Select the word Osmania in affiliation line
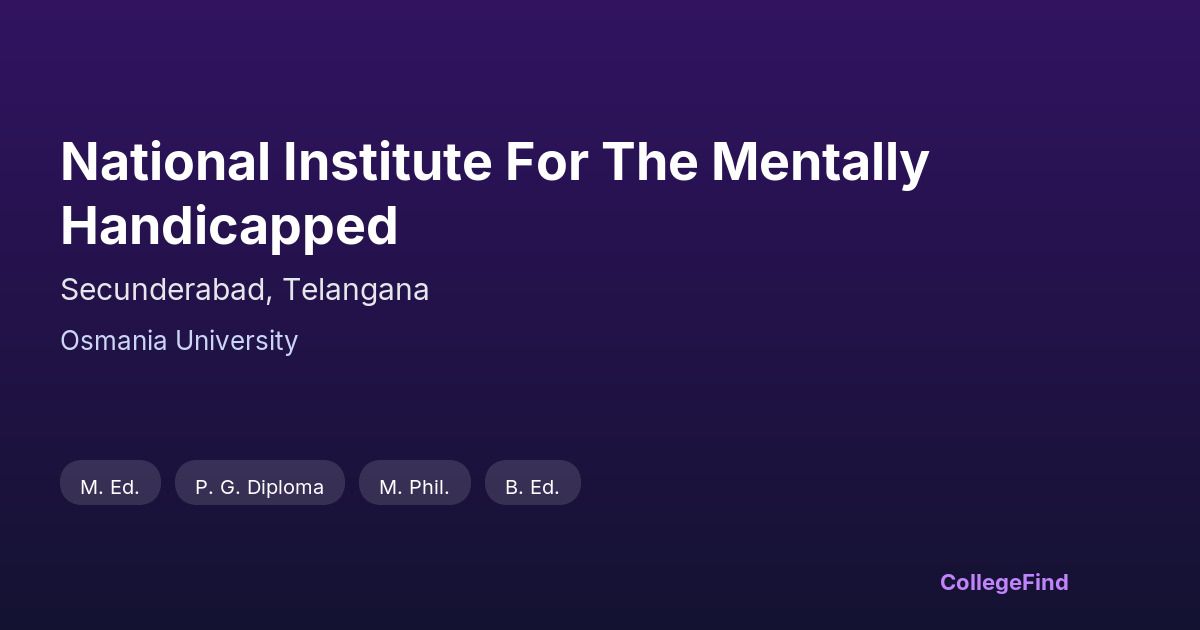The width and height of the screenshot is (1200, 630). [x=114, y=341]
